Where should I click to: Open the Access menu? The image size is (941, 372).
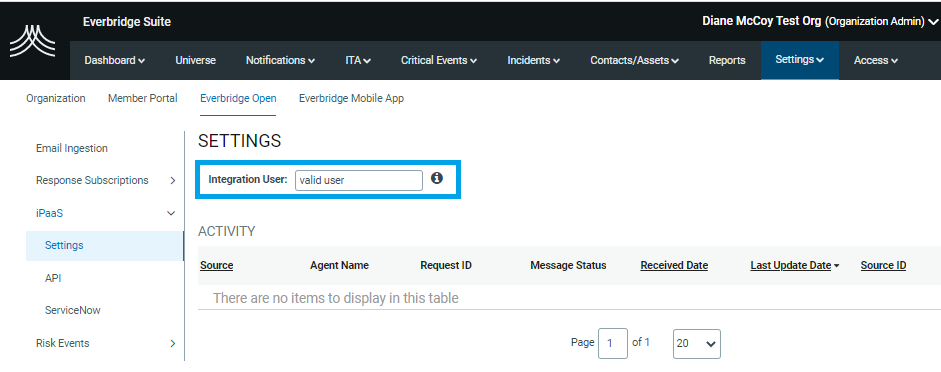[x=876, y=60]
